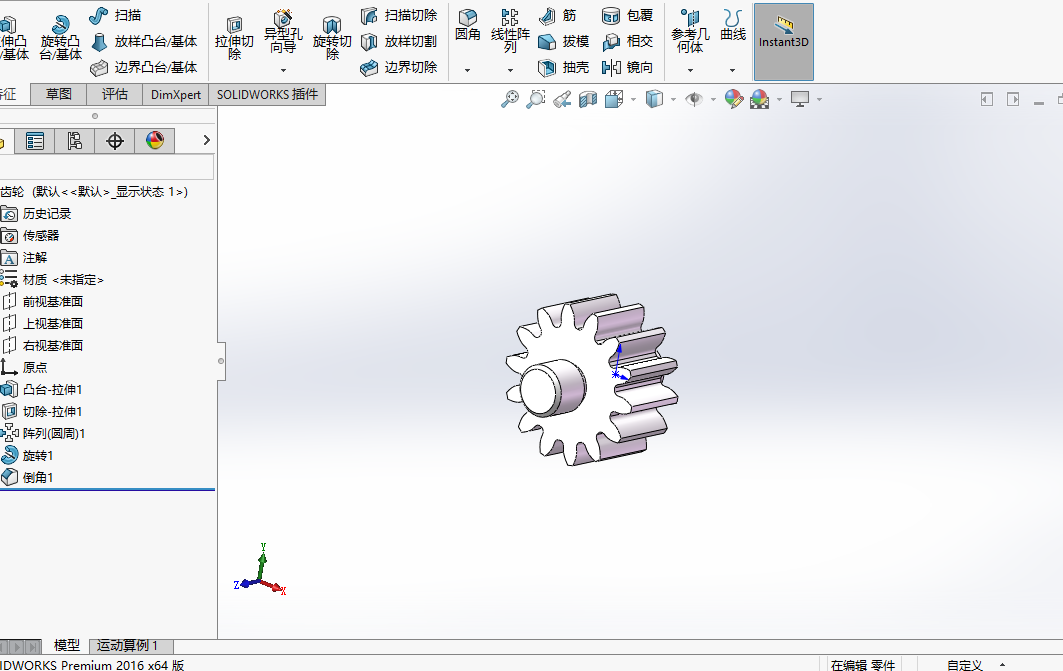The image size is (1063, 671).
Task: Expand dropdown arrow under 圆角
Action: coord(467,70)
